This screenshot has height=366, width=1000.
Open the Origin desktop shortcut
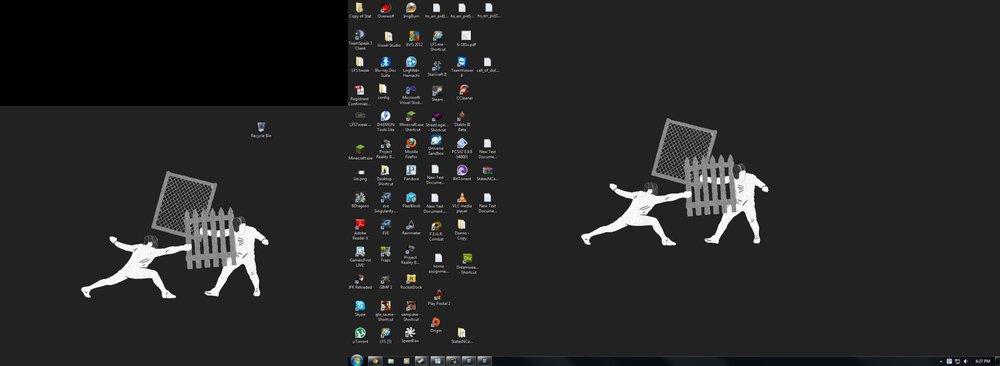(x=436, y=325)
